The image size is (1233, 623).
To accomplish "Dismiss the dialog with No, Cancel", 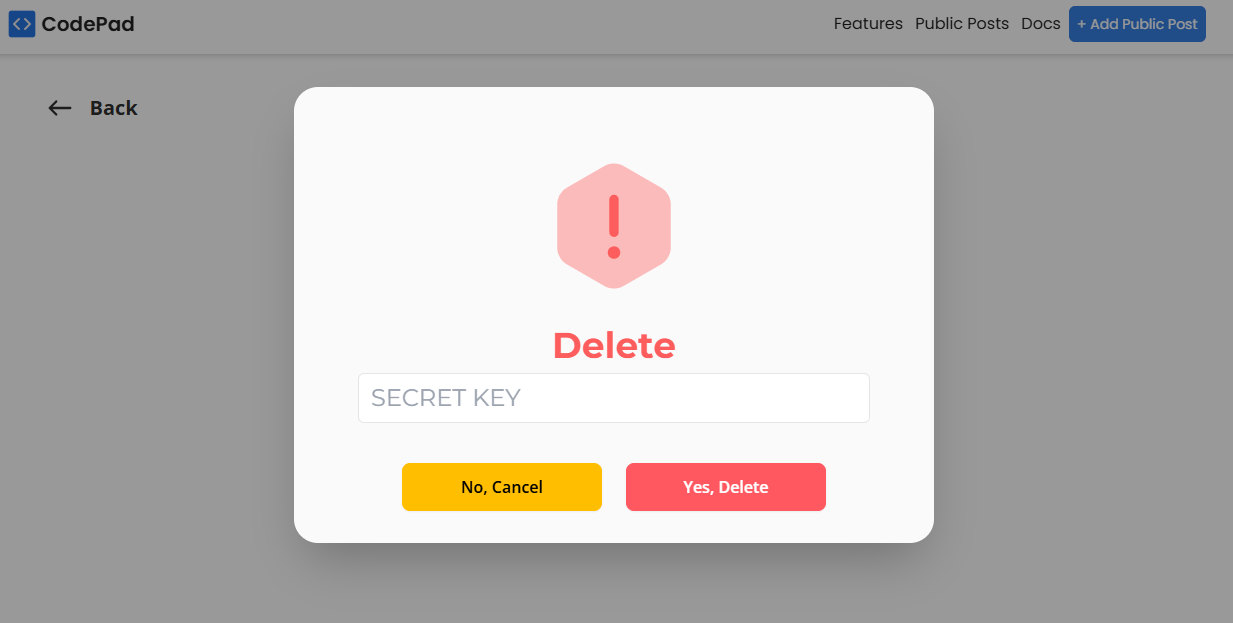I will (502, 487).
